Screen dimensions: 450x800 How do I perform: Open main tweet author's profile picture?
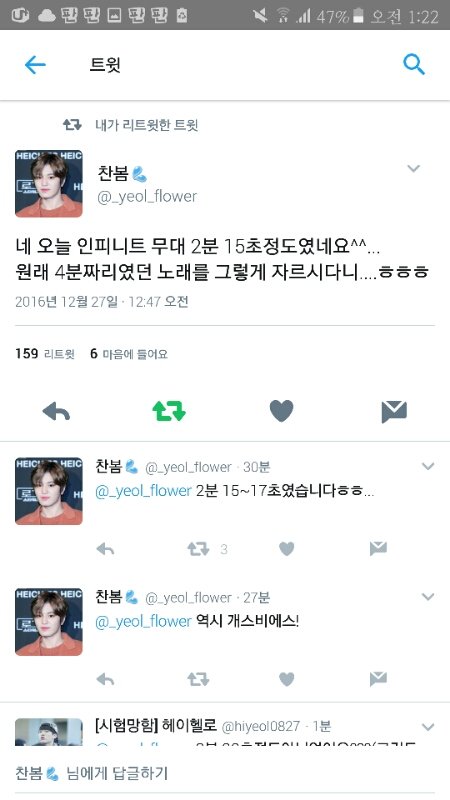coord(48,184)
